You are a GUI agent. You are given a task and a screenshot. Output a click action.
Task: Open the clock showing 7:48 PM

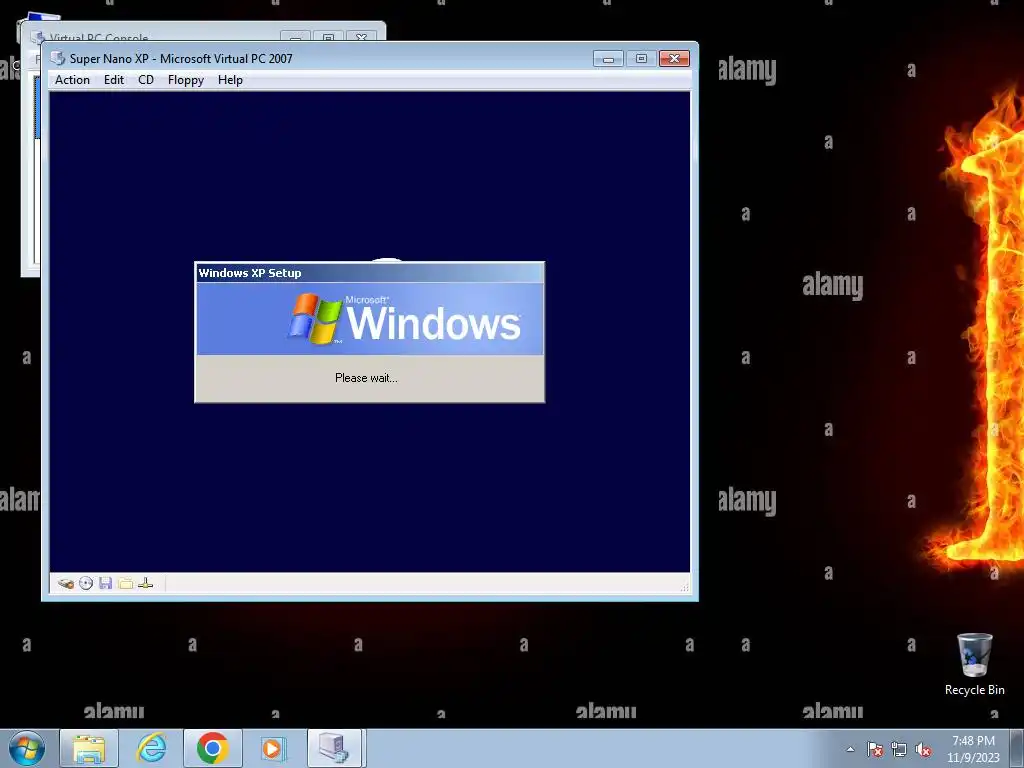[x=973, y=749]
